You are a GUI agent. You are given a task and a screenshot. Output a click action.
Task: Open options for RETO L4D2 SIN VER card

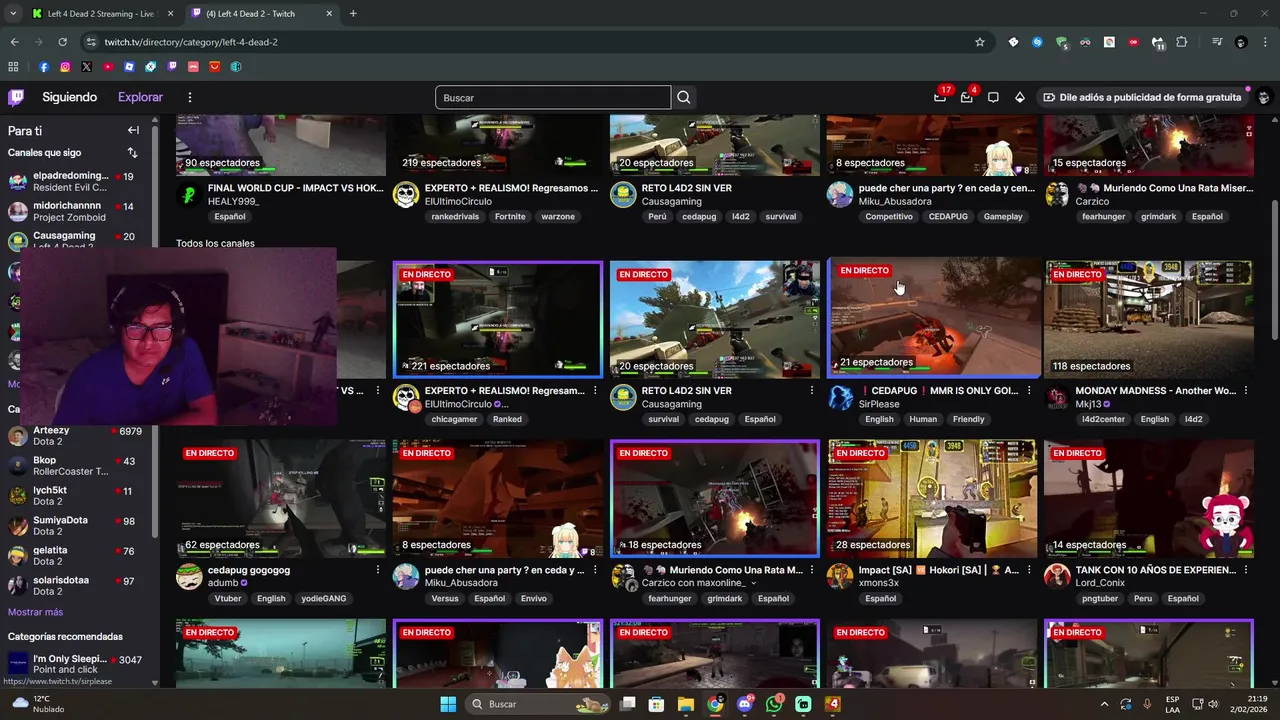[x=812, y=391]
